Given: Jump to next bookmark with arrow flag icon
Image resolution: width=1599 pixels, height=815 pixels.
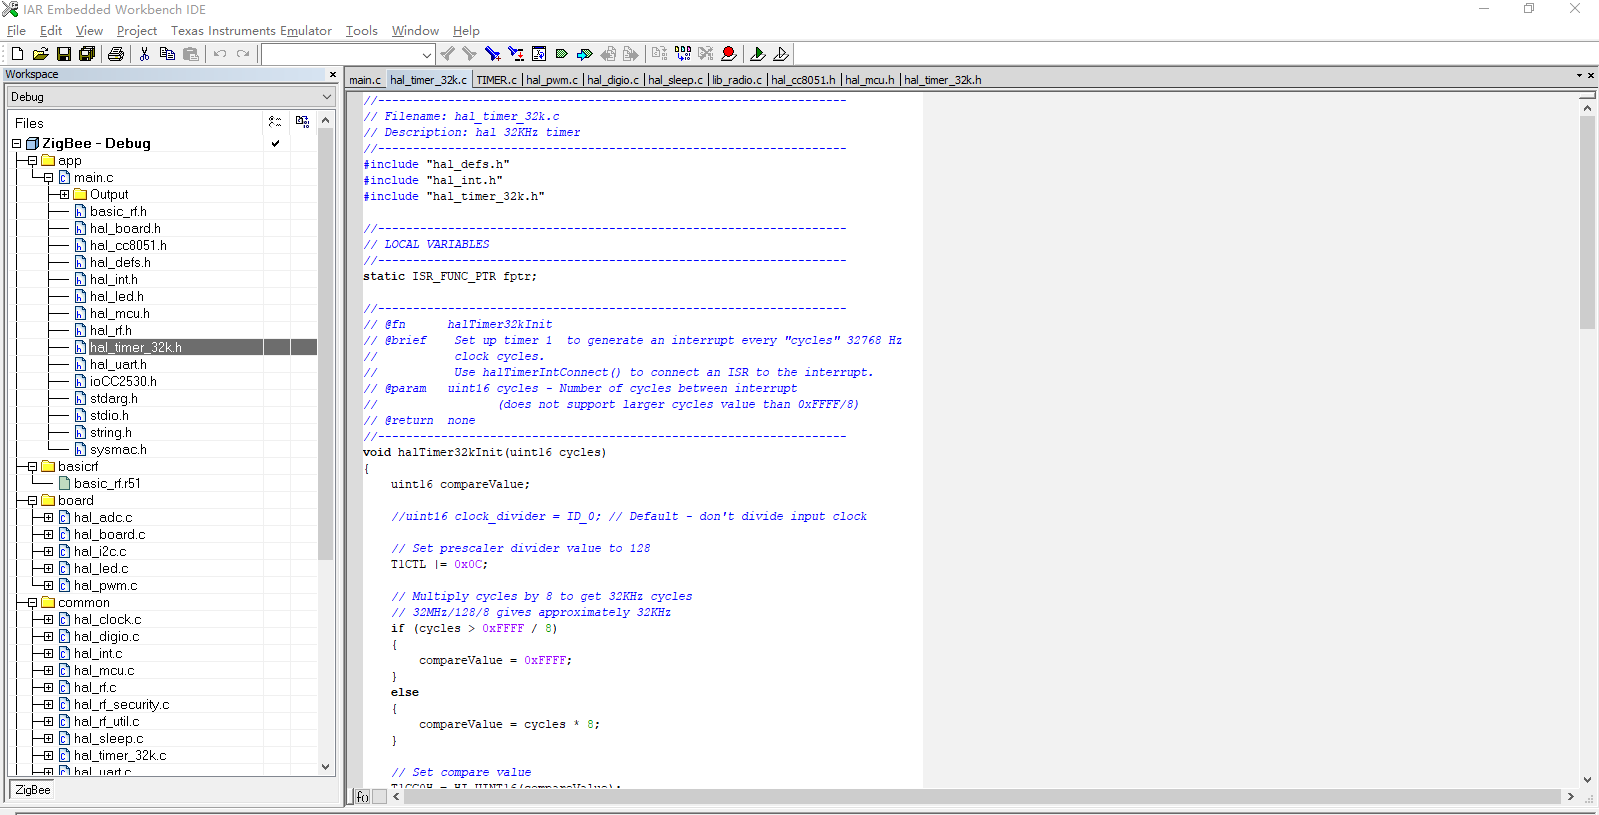Looking at the screenshot, I should [584, 54].
